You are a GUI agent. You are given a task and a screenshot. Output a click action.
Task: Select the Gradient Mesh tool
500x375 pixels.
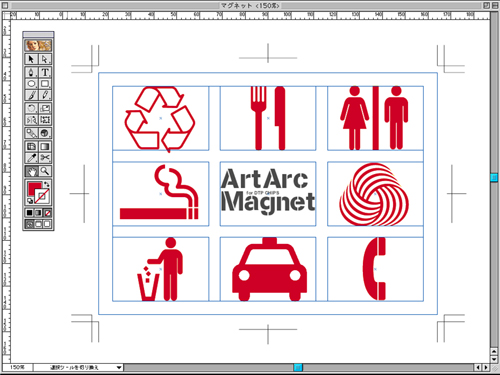click(x=31, y=146)
